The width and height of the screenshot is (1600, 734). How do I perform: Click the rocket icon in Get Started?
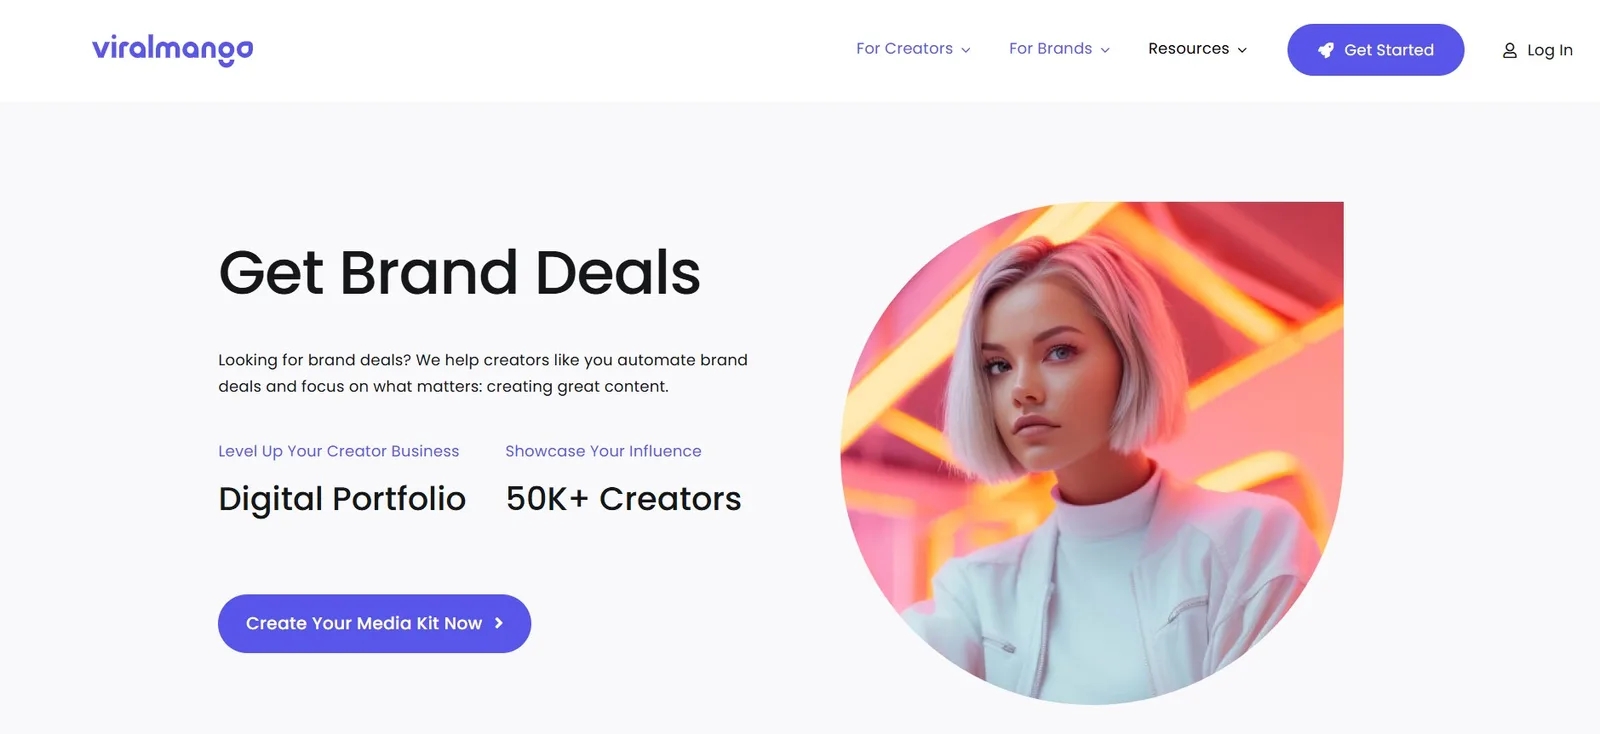(1325, 50)
